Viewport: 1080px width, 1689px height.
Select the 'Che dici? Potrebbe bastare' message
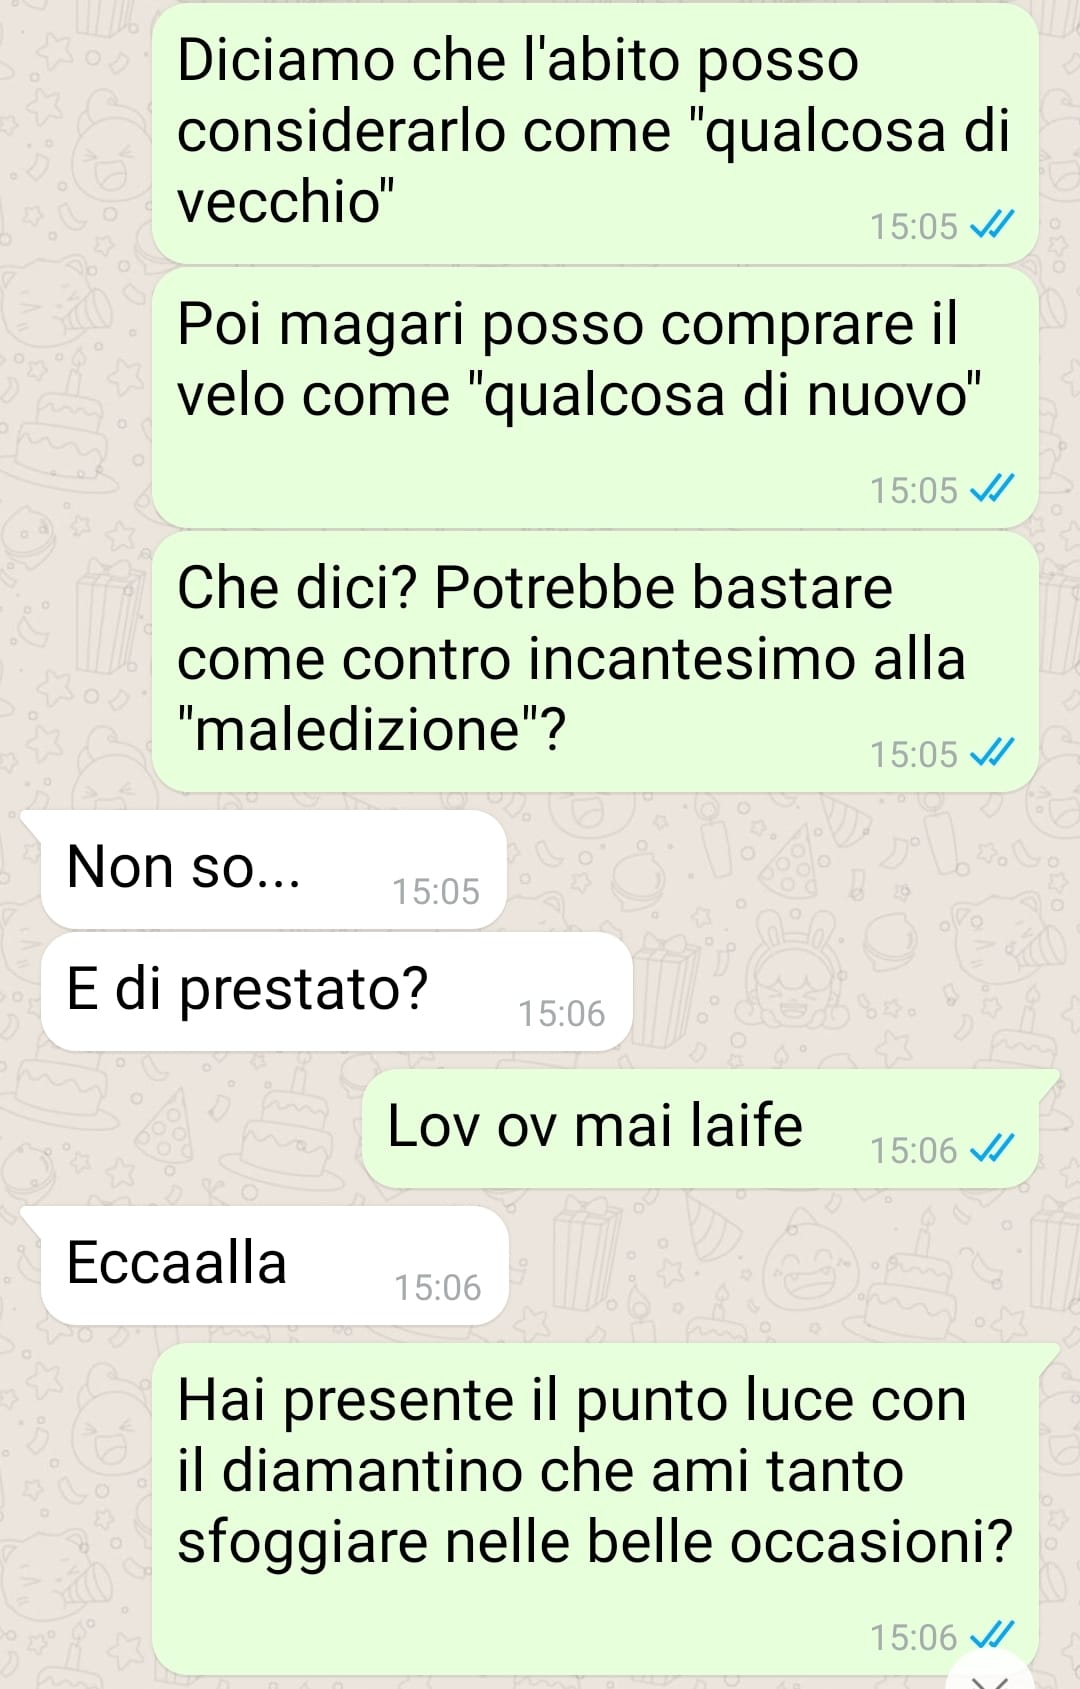point(595,662)
